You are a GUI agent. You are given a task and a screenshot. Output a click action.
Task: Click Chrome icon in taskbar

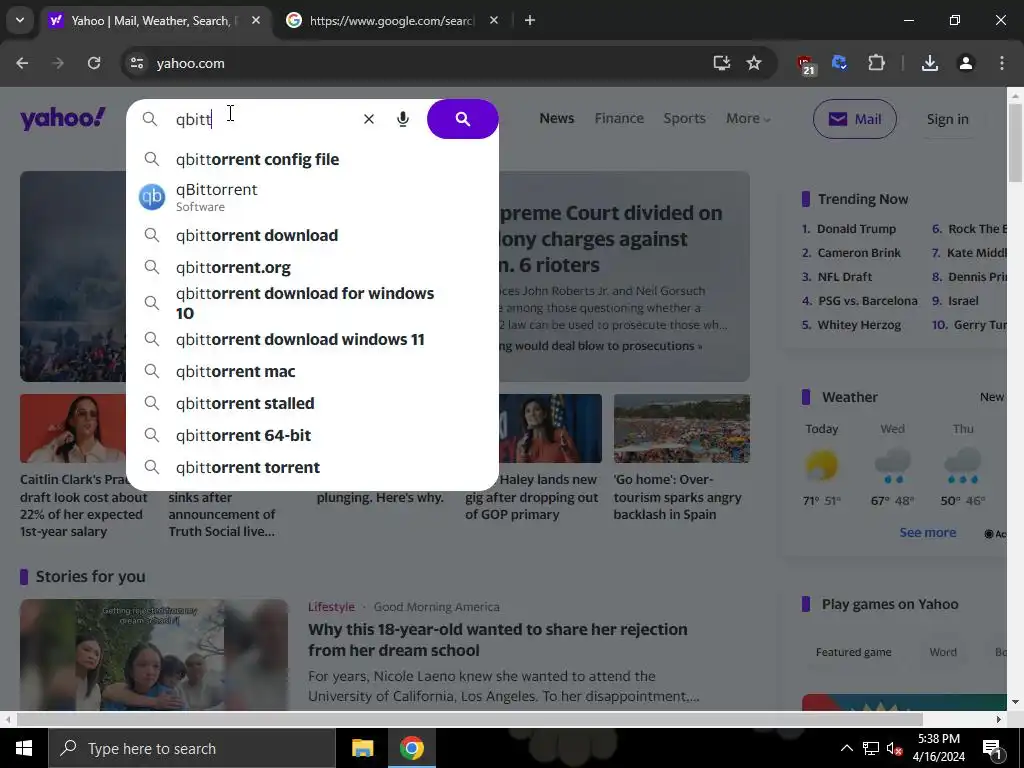(411, 748)
